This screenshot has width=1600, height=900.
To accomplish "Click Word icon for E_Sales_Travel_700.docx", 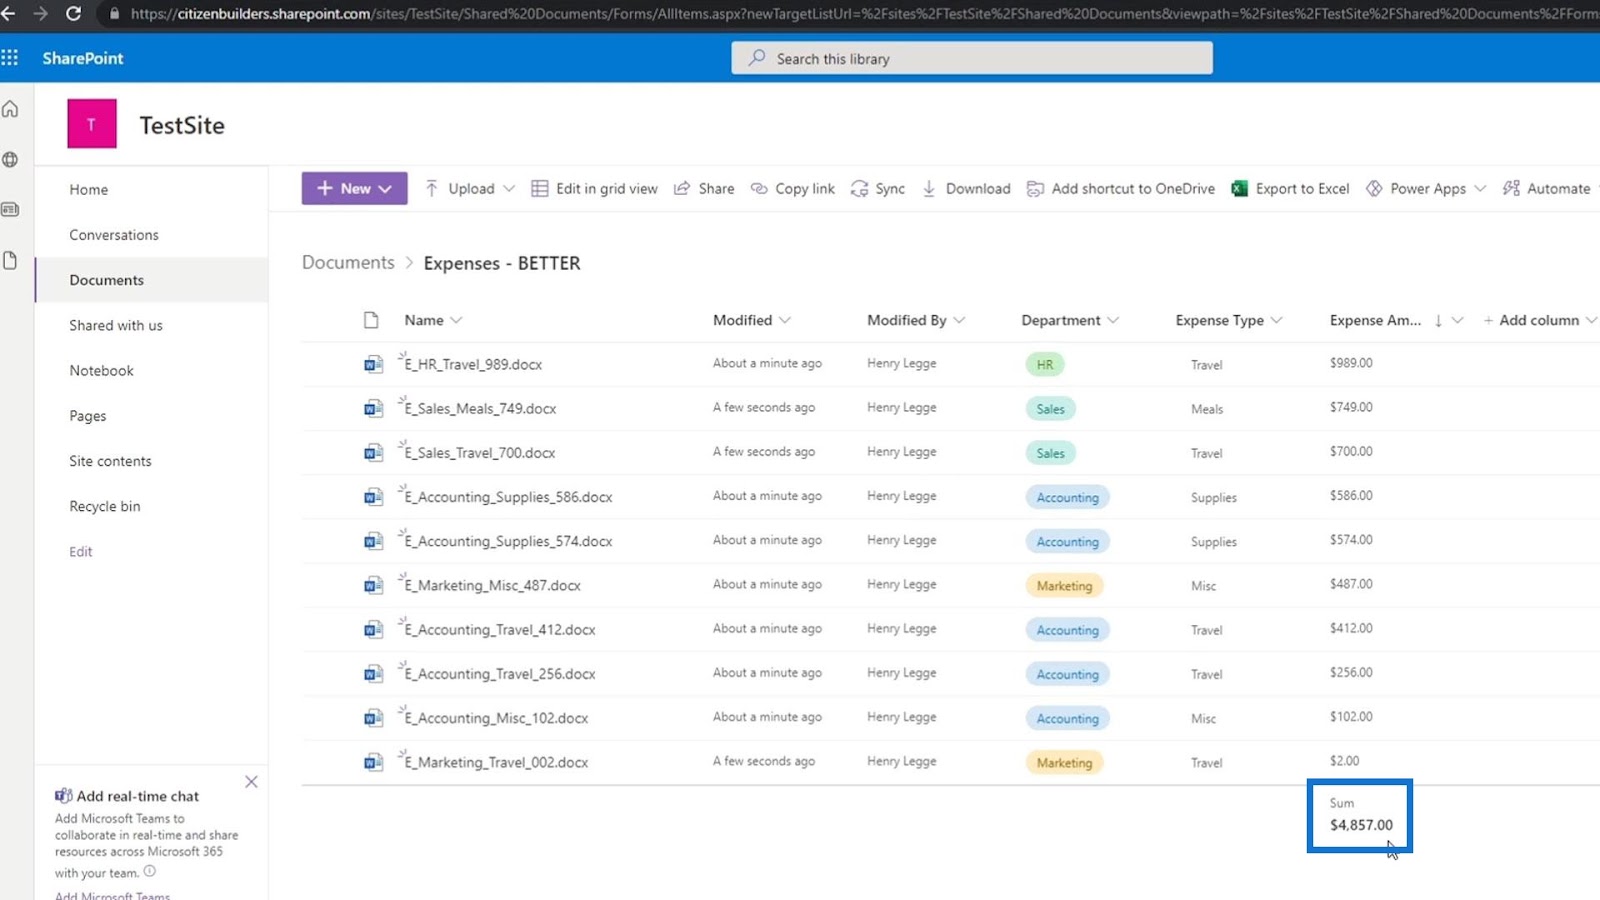I will (373, 452).
